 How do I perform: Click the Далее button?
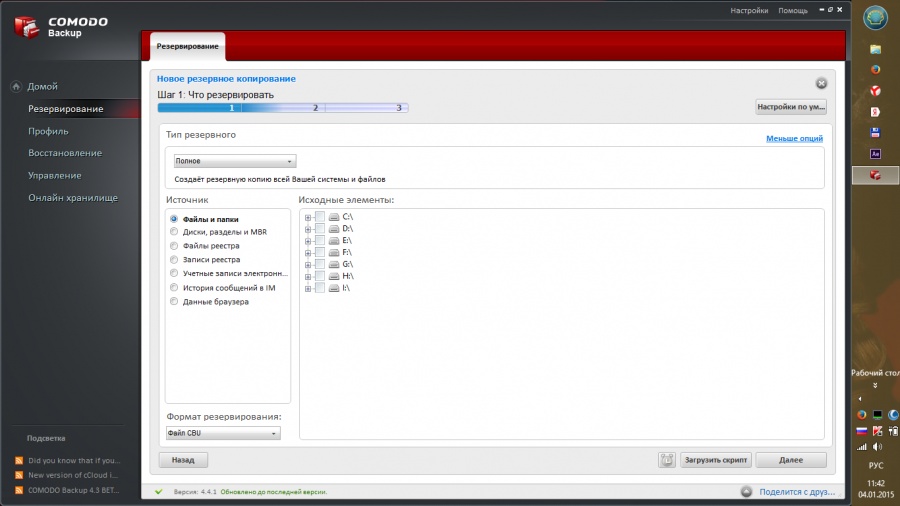791,460
